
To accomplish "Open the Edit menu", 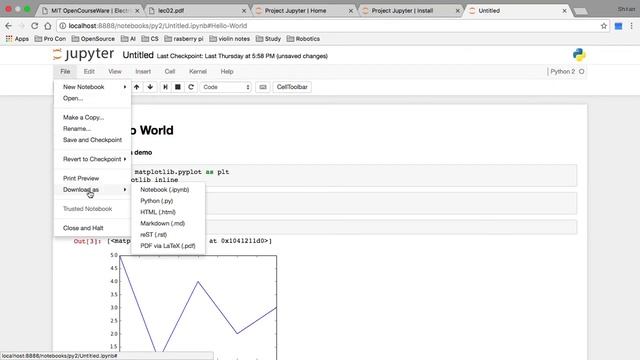I will [89, 71].
